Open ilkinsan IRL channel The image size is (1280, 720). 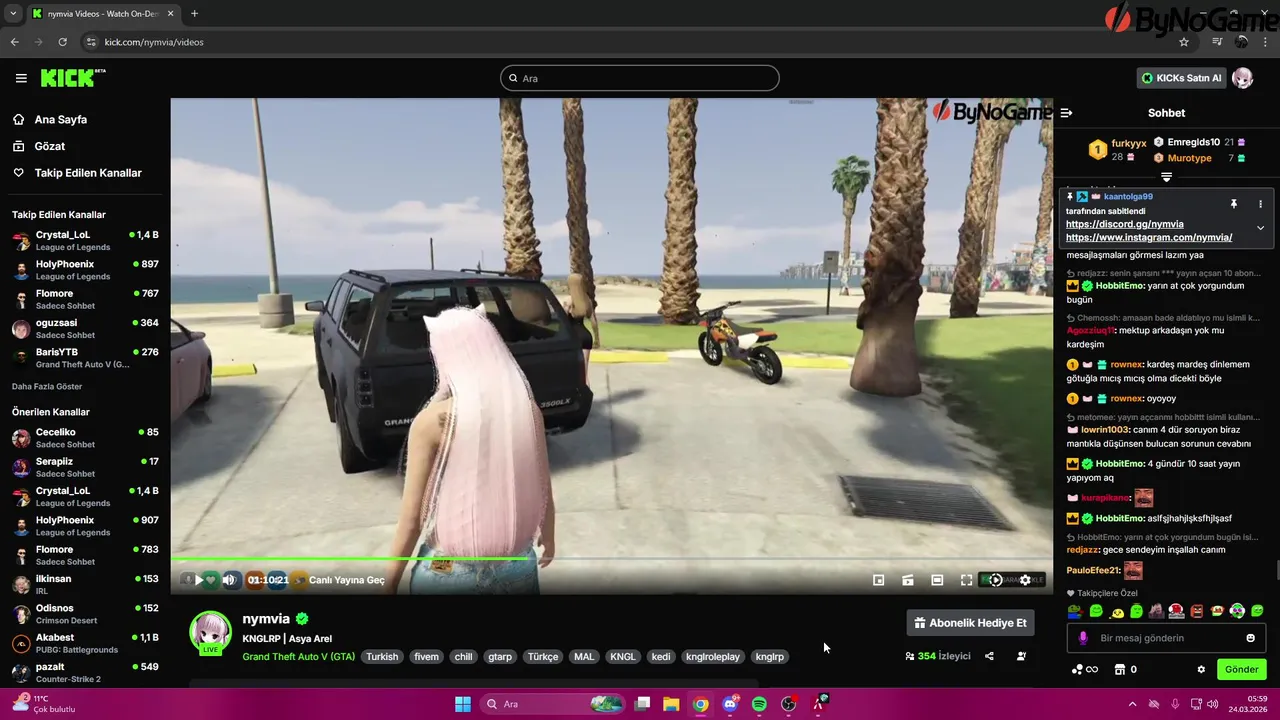(85, 584)
